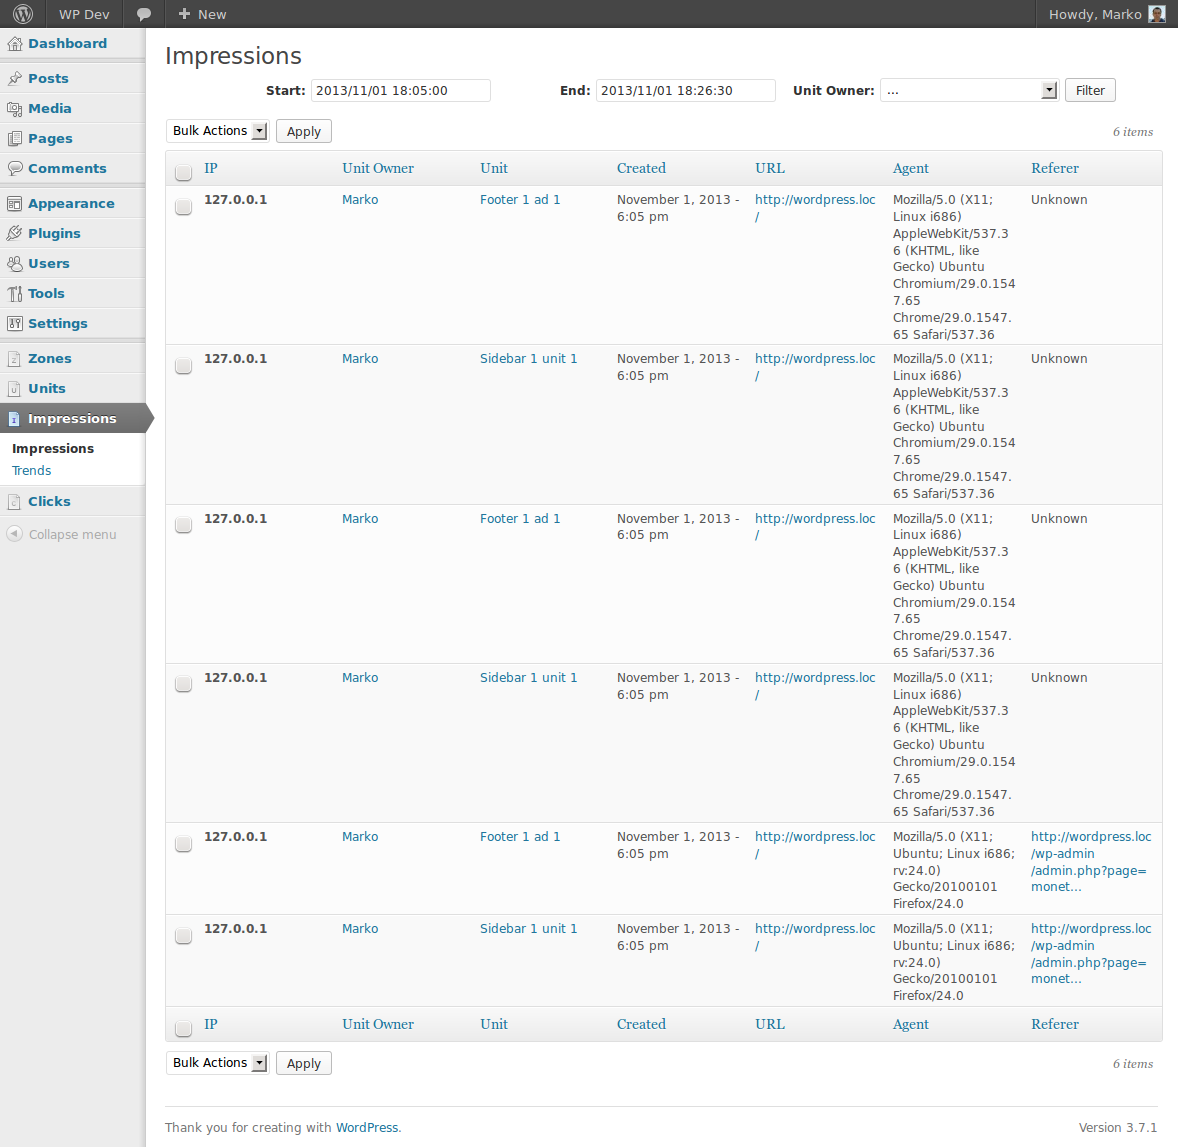
Task: Click the Start date input field
Action: click(400, 91)
